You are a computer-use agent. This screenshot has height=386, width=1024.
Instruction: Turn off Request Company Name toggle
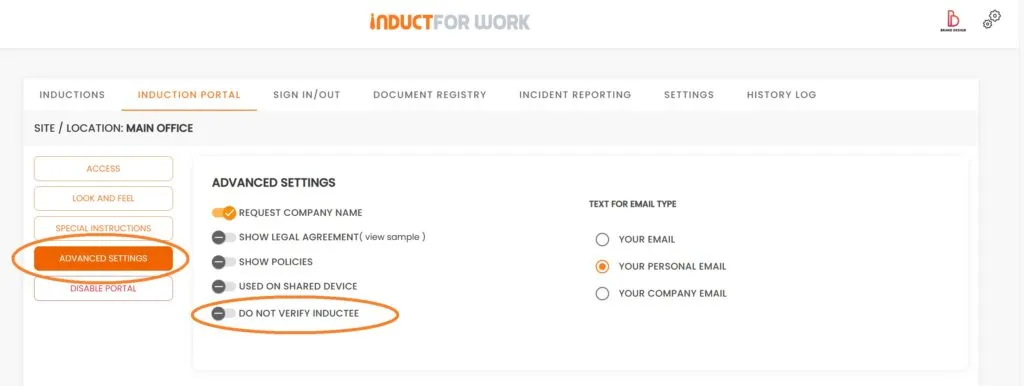(223, 212)
